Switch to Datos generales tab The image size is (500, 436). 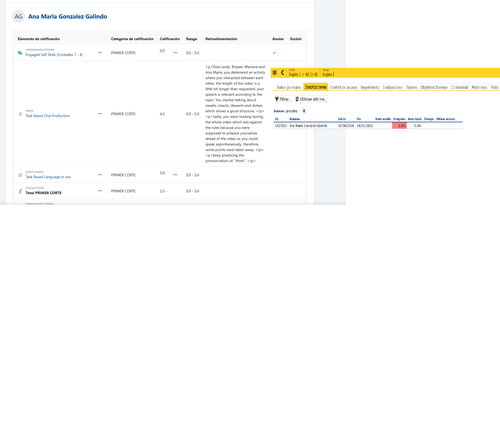point(289,87)
